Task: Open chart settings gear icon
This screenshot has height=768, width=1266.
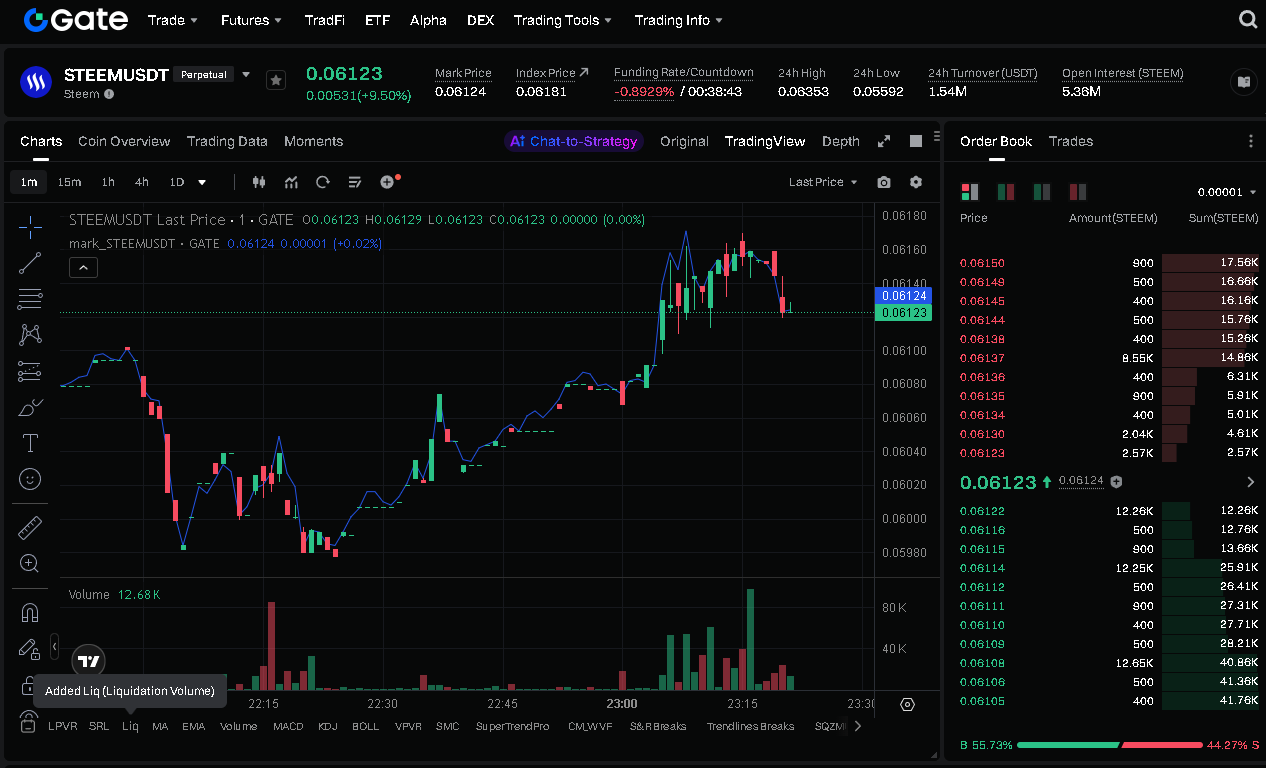Action: (x=916, y=182)
